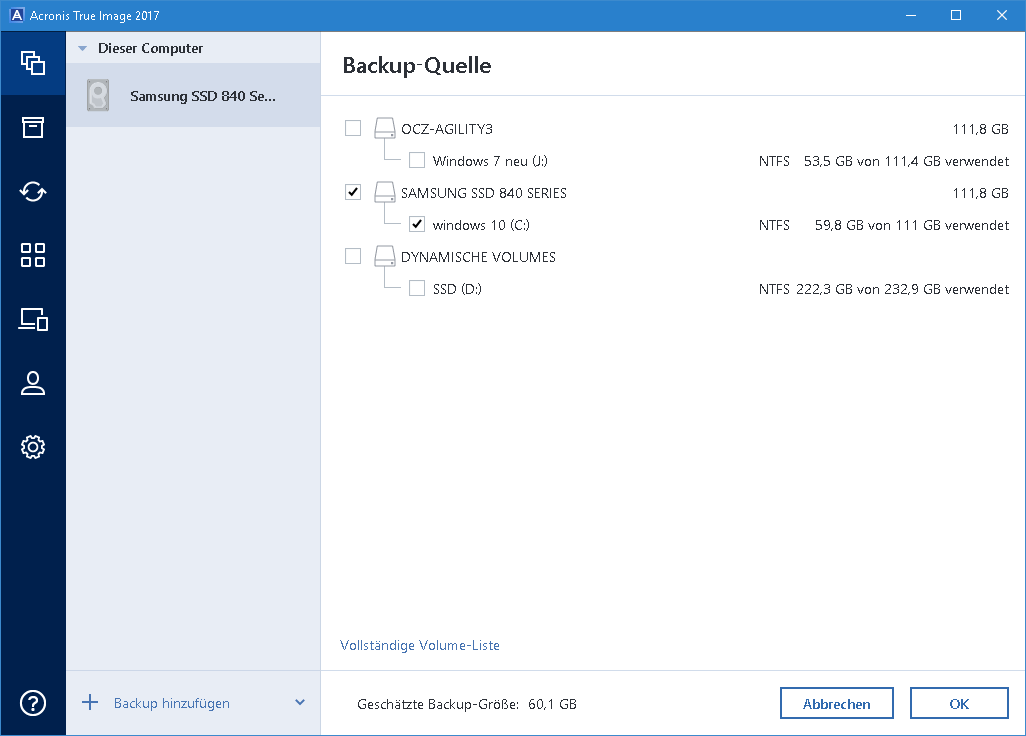This screenshot has height=736, width=1026.
Task: Click the Abbrechen button
Action: pyautogui.click(x=837, y=703)
